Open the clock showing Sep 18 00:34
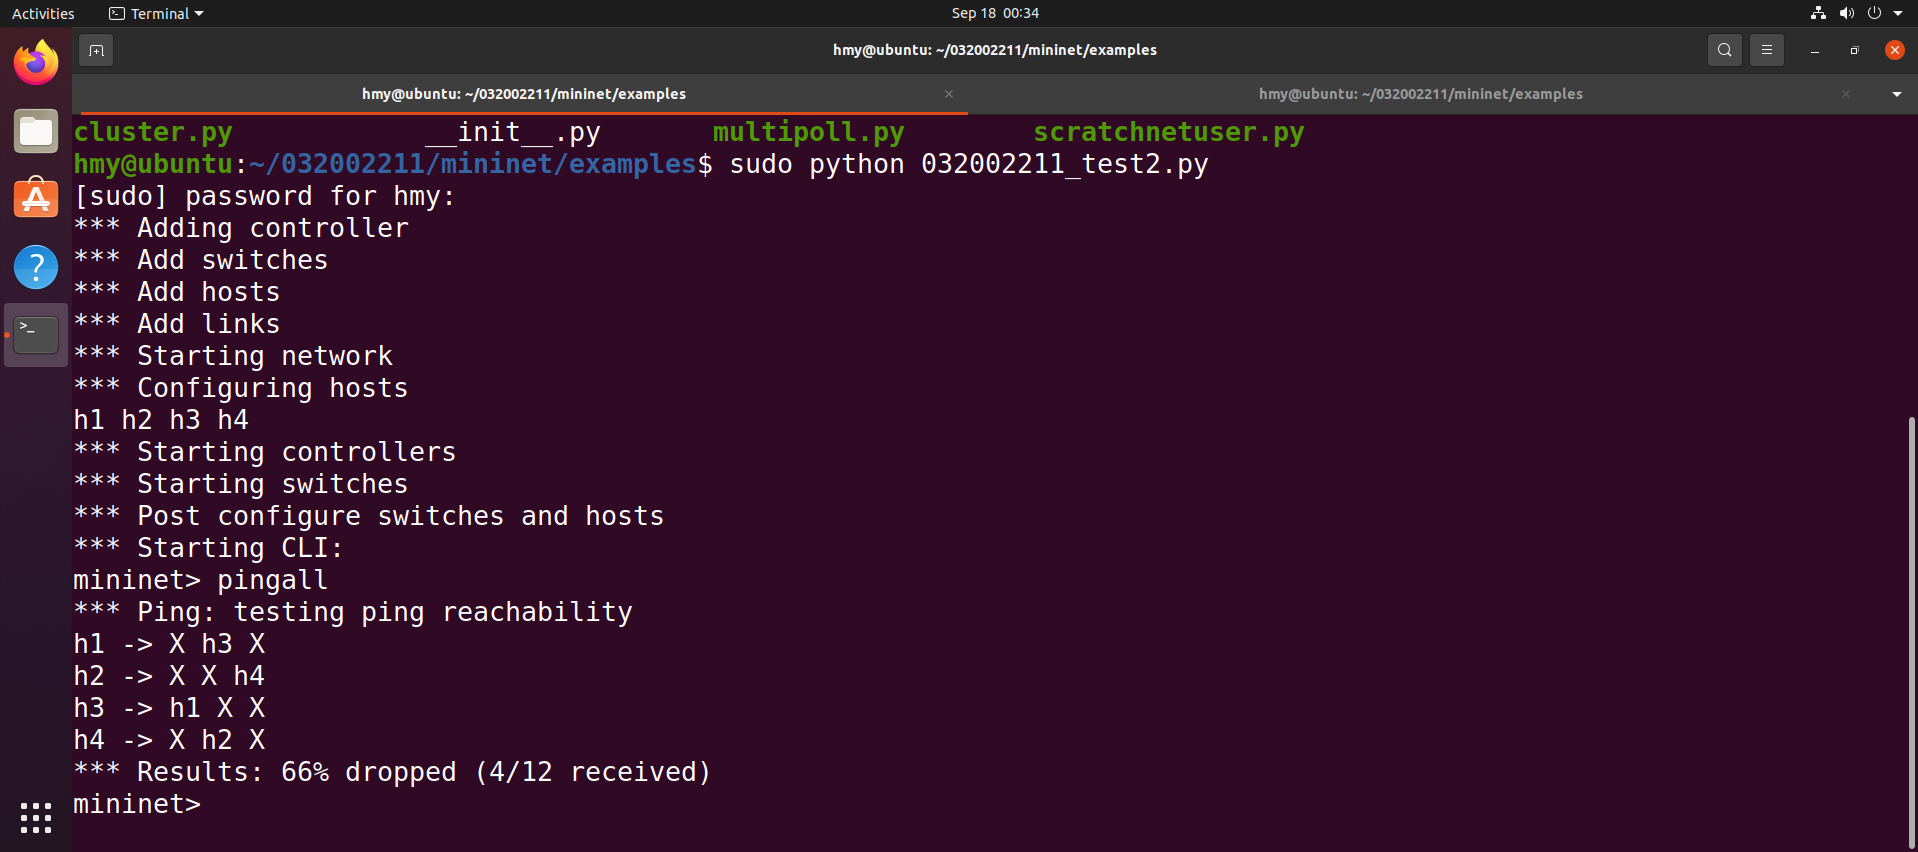This screenshot has height=852, width=1918. pos(995,13)
